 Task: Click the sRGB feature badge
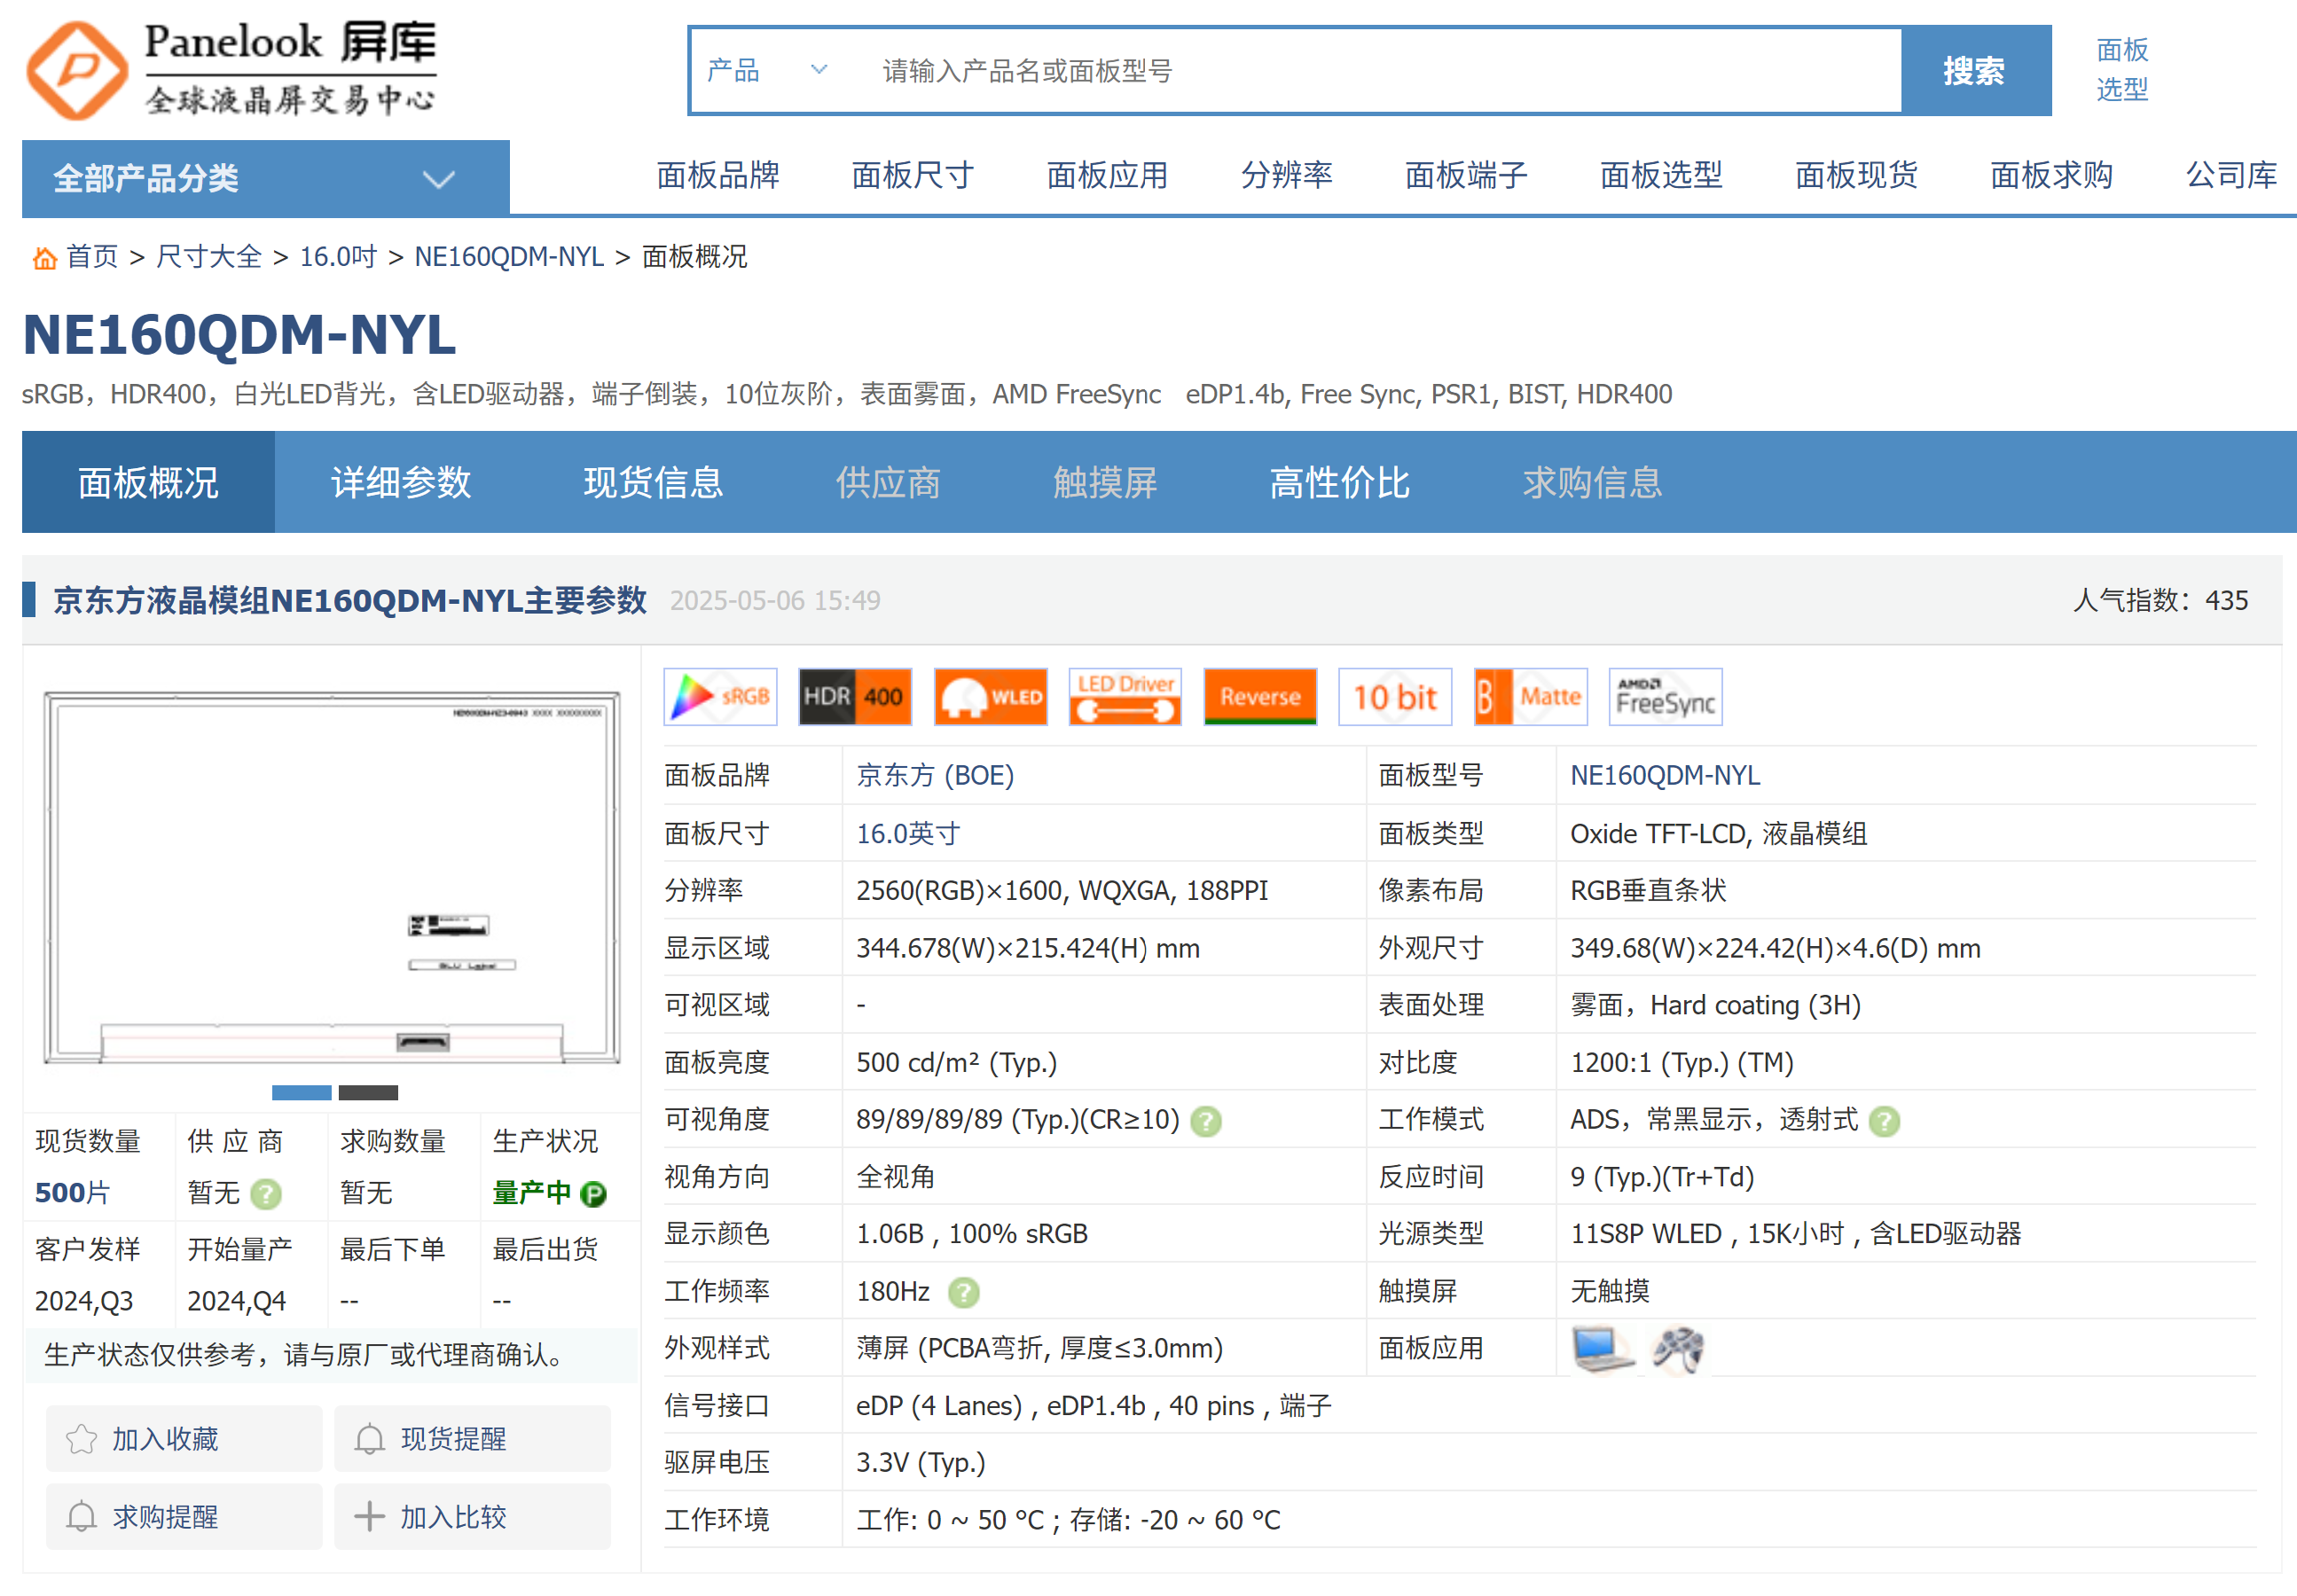pos(720,697)
